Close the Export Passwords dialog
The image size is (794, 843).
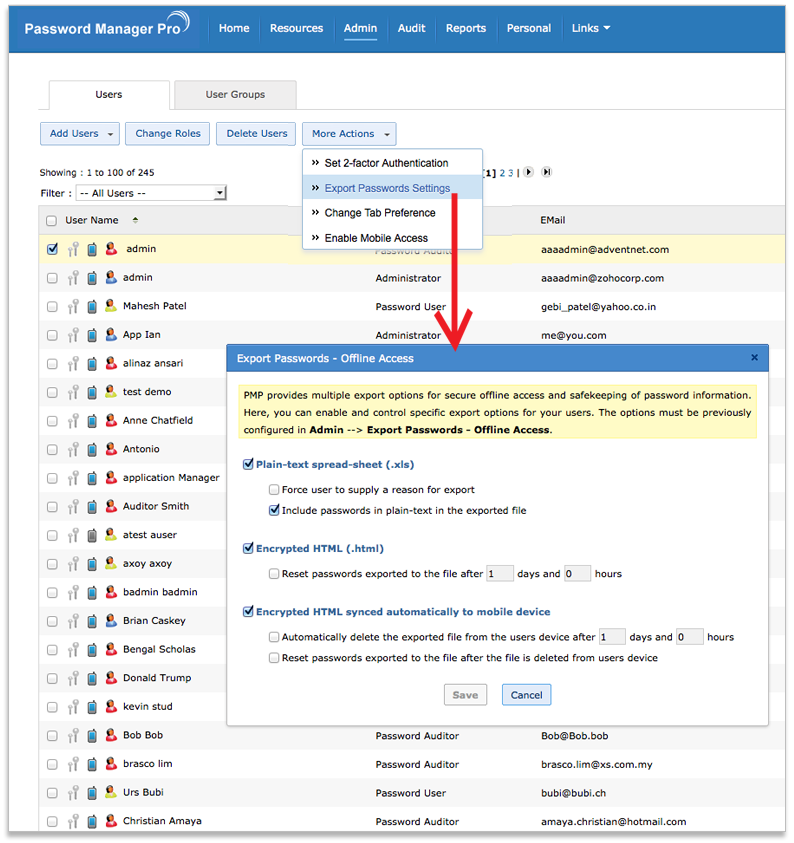click(x=754, y=358)
